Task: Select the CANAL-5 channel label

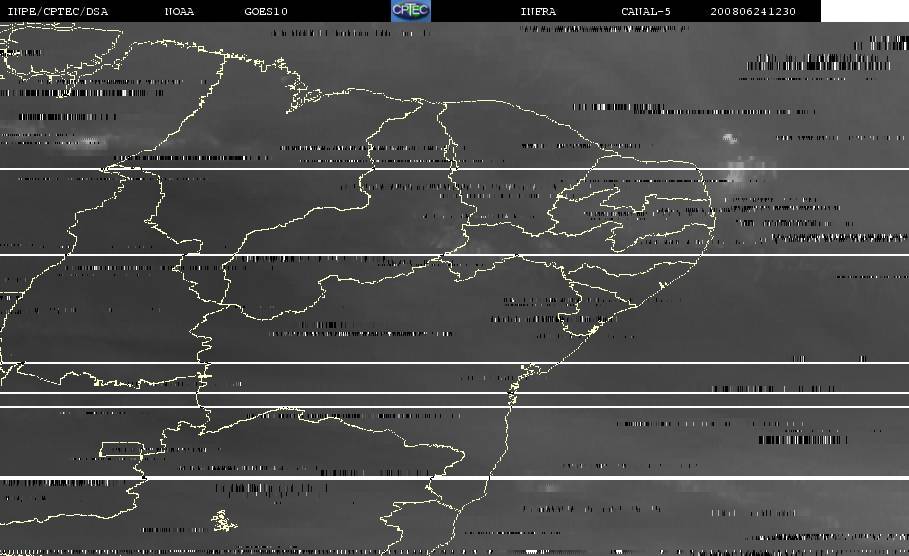Action: [x=643, y=12]
